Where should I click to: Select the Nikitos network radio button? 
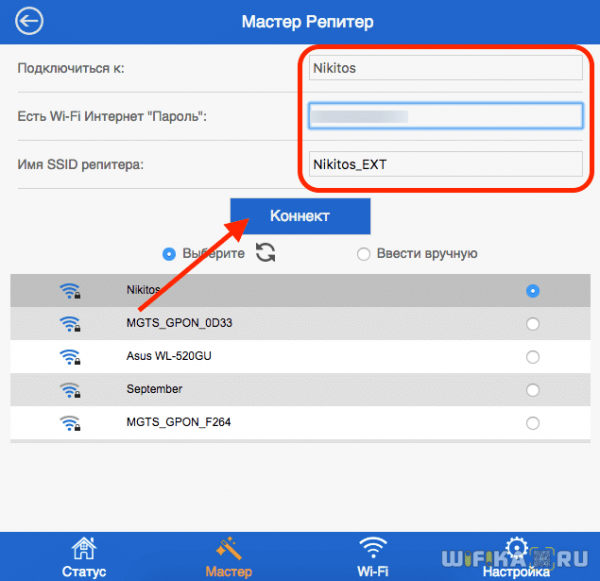(x=533, y=291)
